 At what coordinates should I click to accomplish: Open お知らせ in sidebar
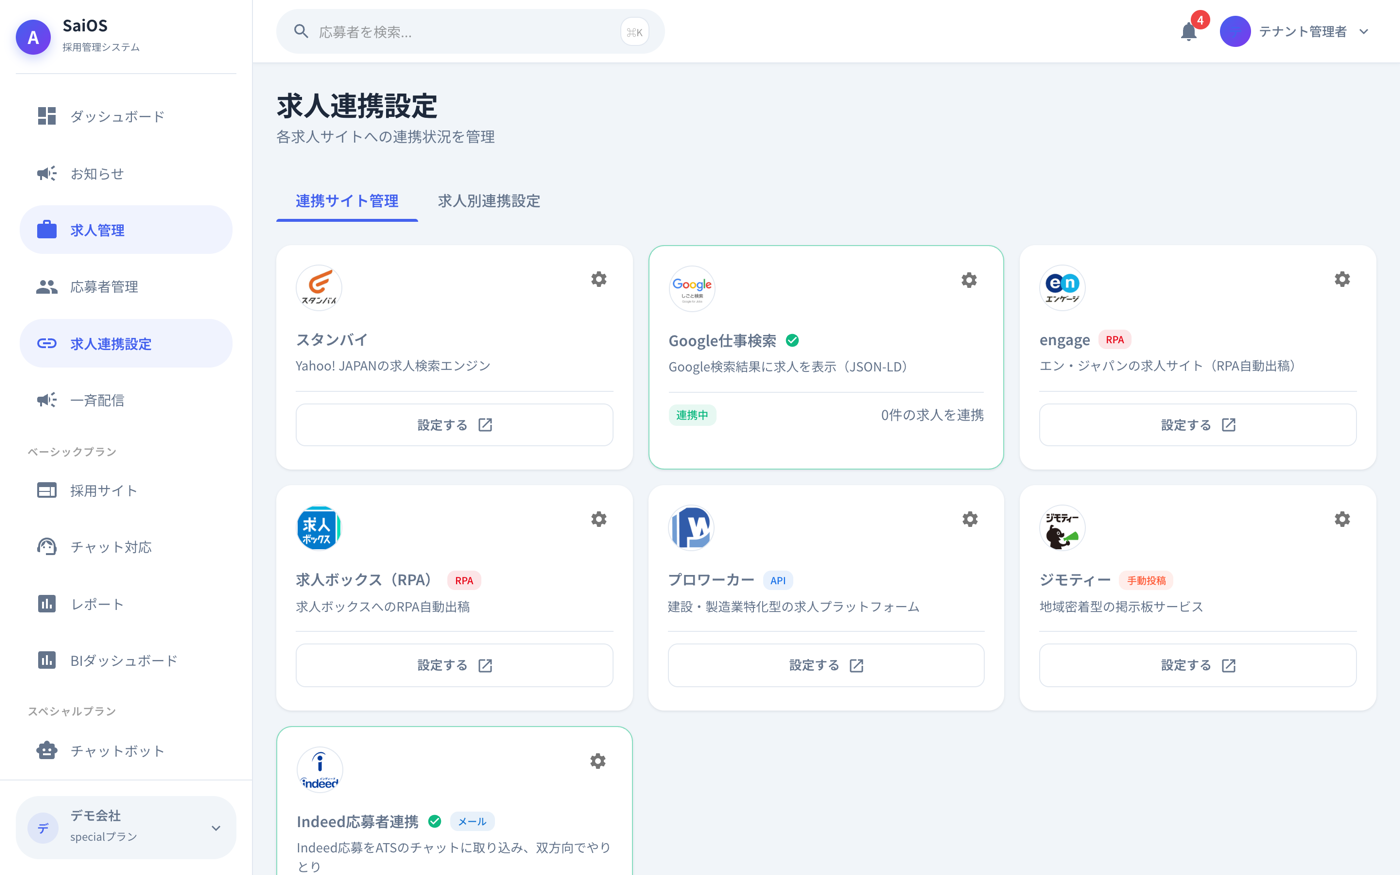126,173
